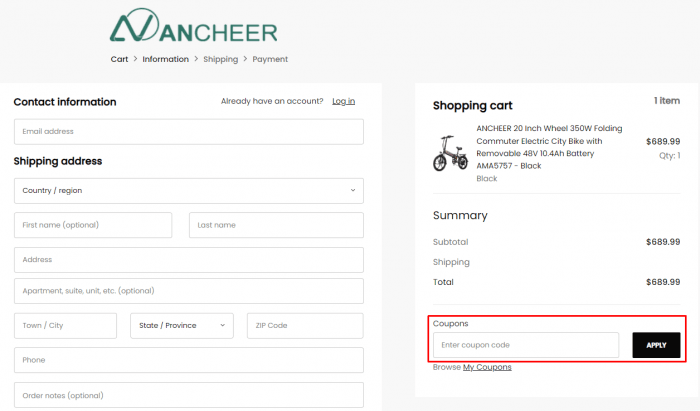The image size is (700, 411).
Task: Click the Subtotal $689.99 amount
Action: pos(663,242)
